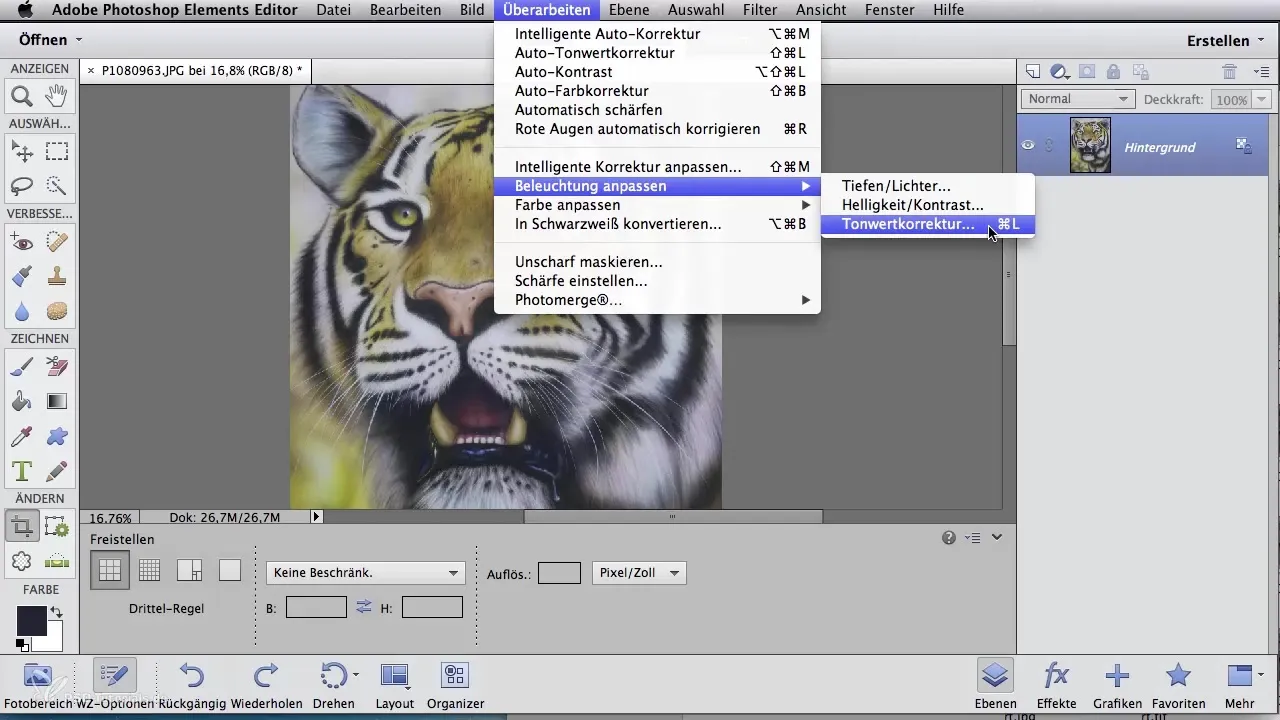Select the Lasso tool
Image resolution: width=1280 pixels, height=720 pixels.
click(x=22, y=186)
